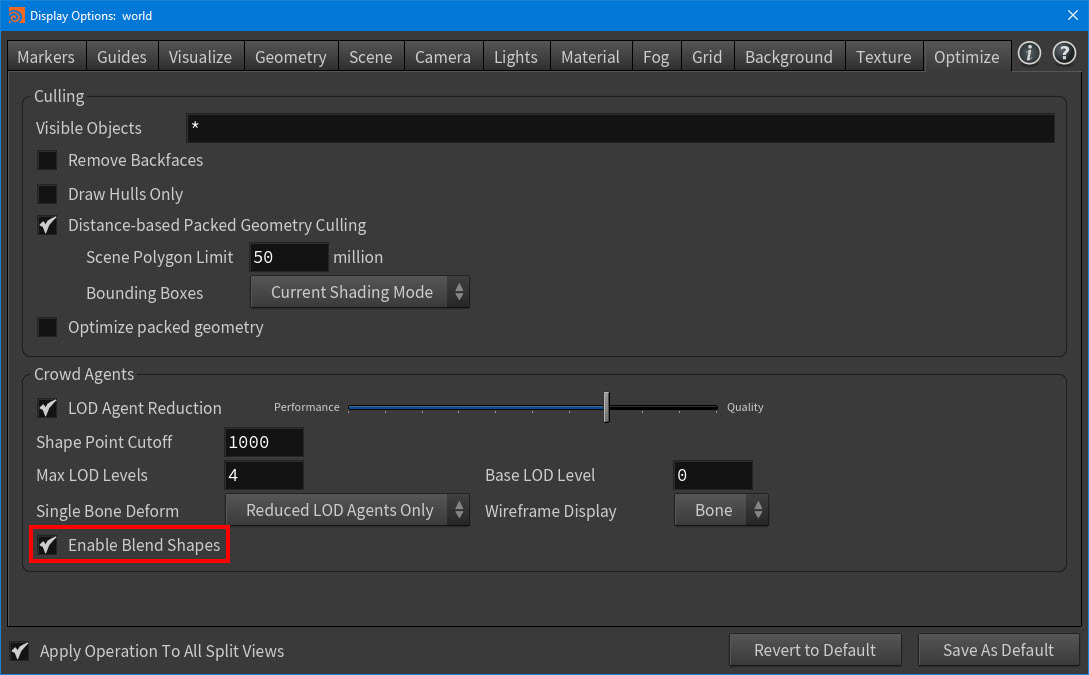1089x675 pixels.
Task: Click the Houdini logo in title bar
Action: coord(15,15)
